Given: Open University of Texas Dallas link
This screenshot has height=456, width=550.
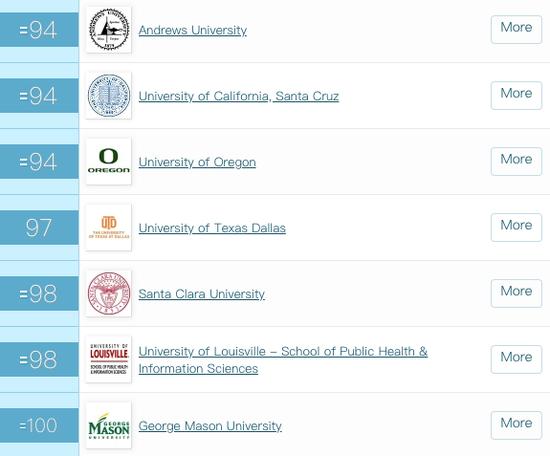Looking at the screenshot, I should pos(212,228).
